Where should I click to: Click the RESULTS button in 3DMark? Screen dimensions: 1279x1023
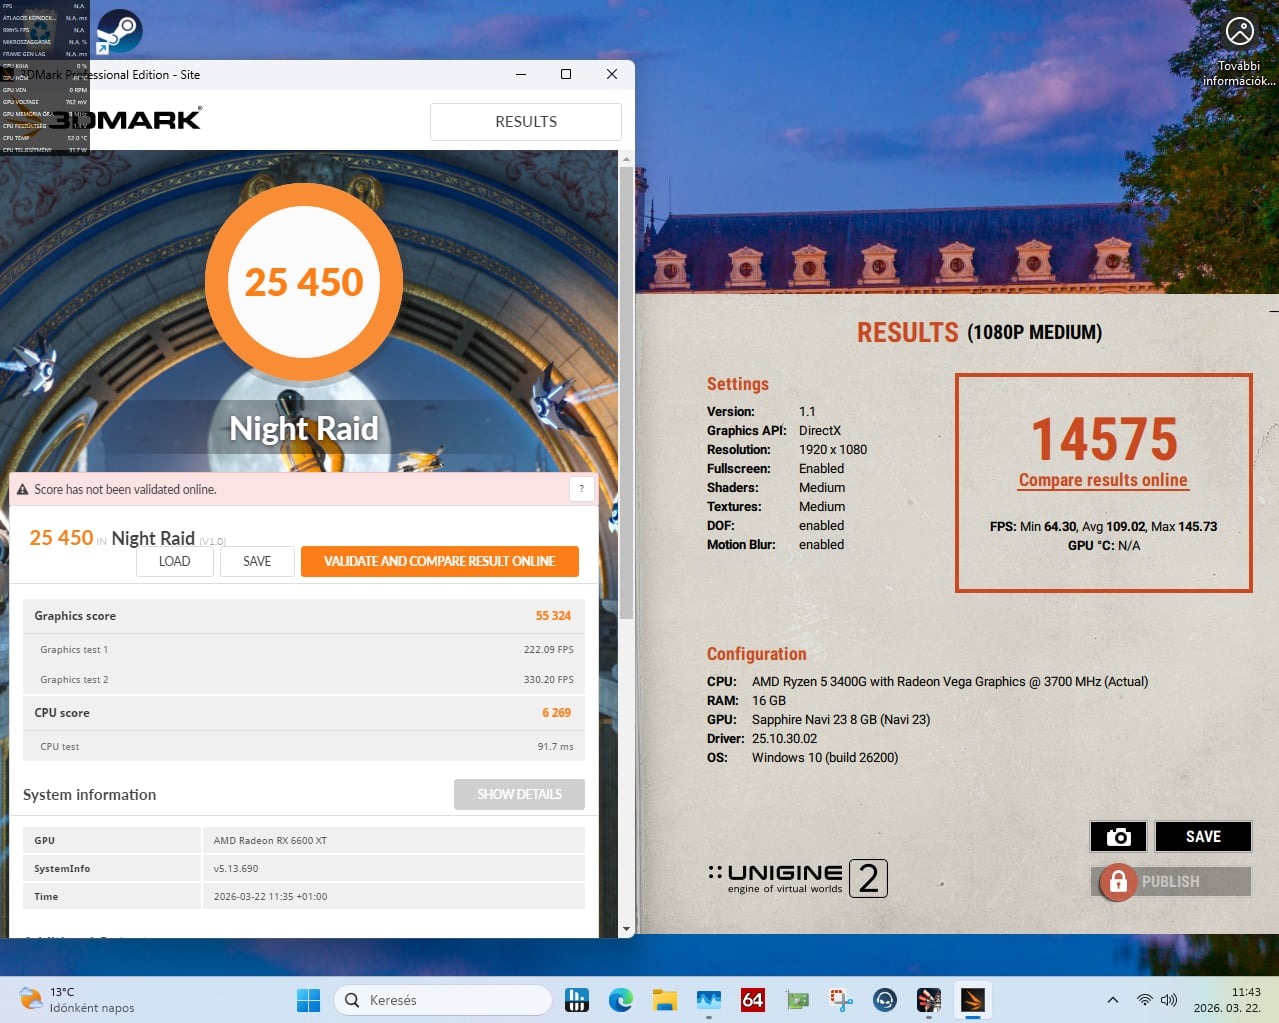[526, 122]
